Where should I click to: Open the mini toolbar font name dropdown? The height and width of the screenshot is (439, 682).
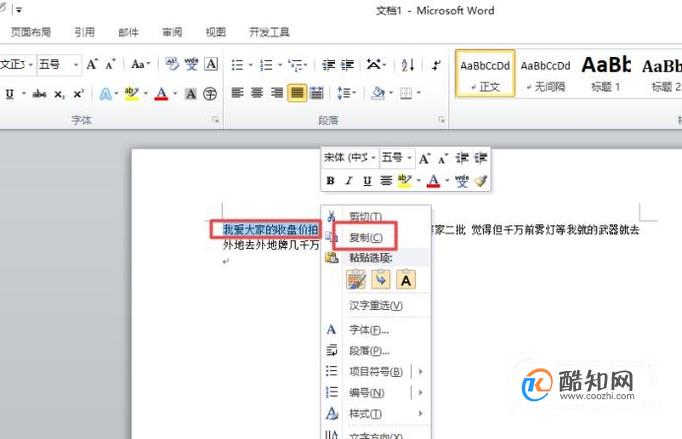coord(373,158)
